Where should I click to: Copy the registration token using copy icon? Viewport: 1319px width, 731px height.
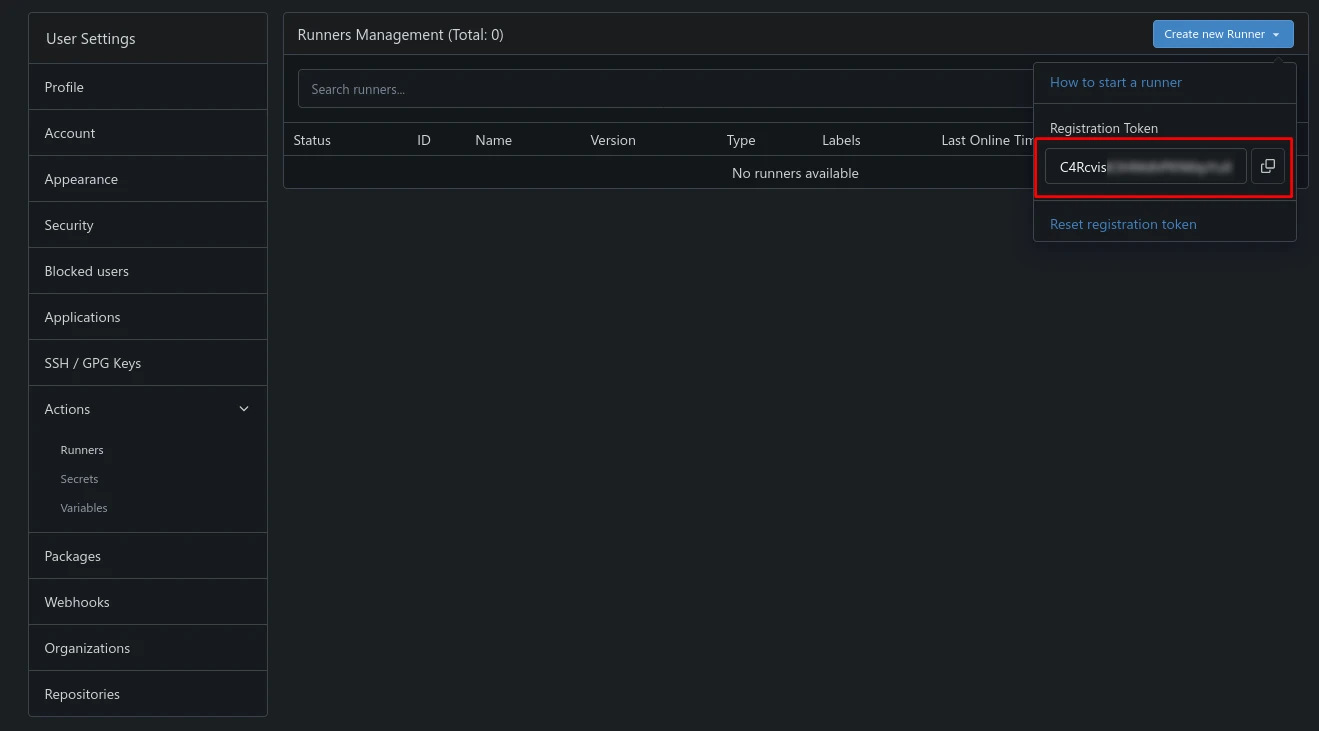click(x=1267, y=167)
